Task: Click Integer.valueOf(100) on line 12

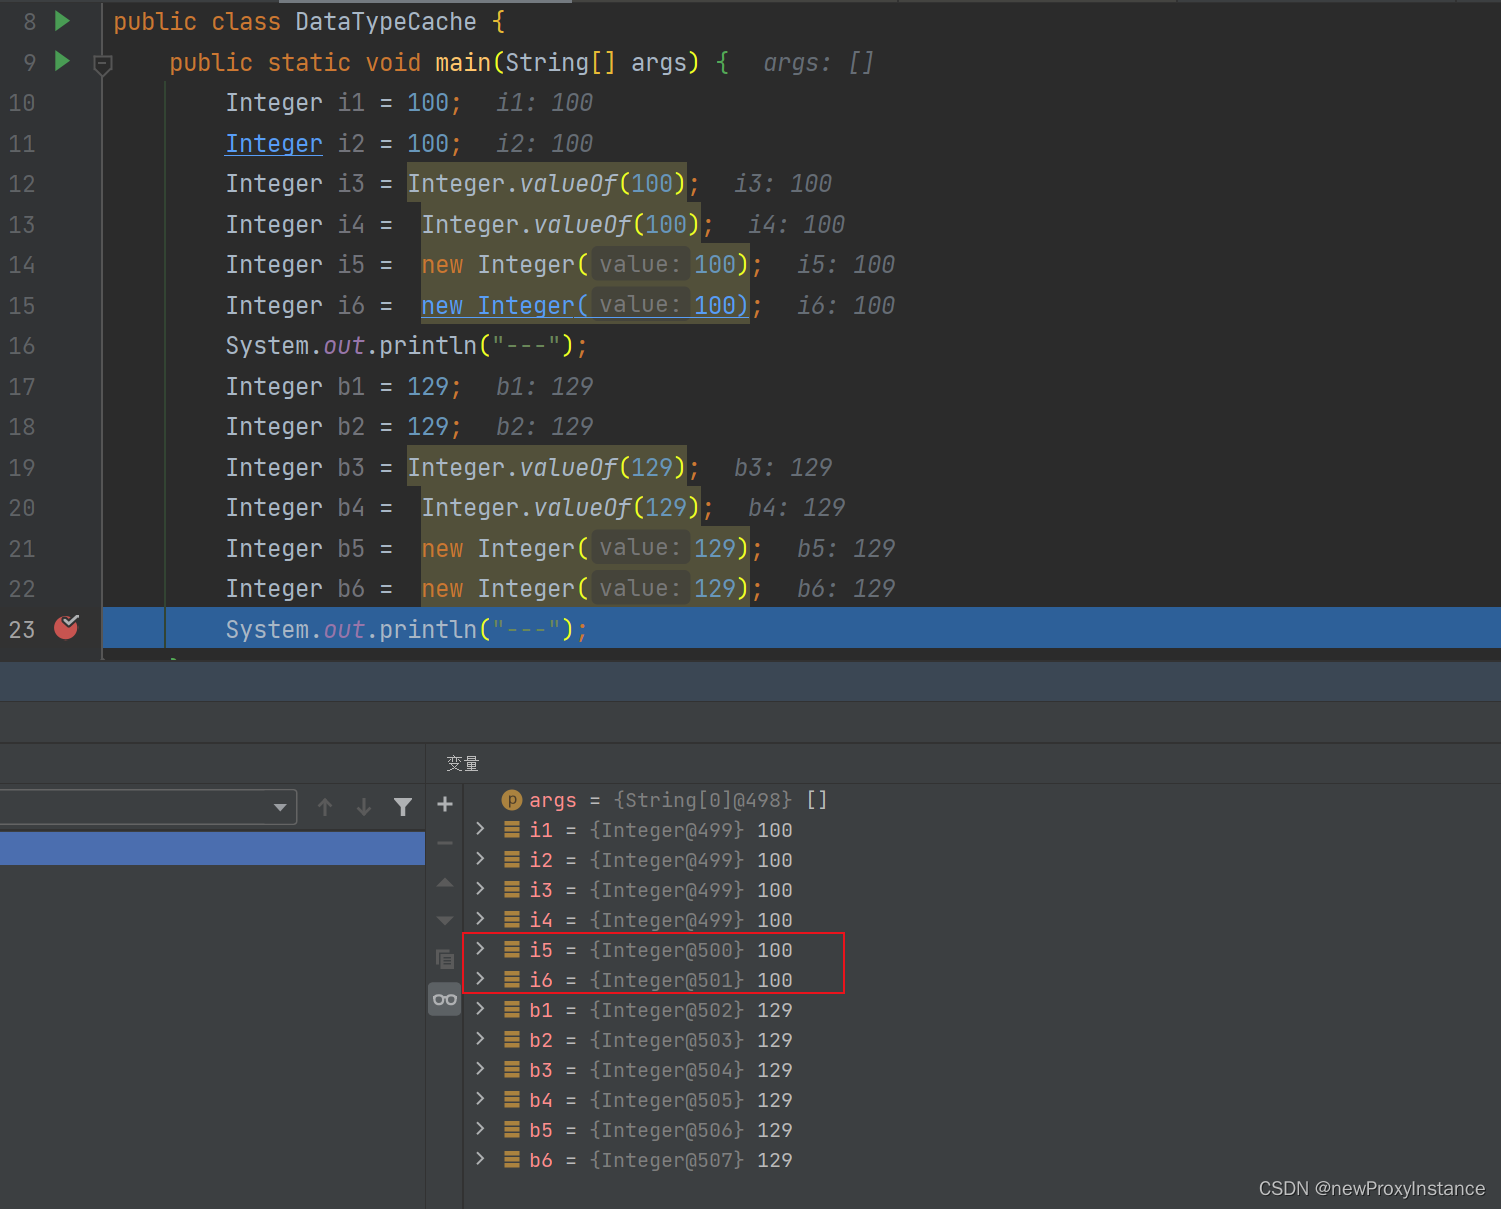Action: (546, 183)
